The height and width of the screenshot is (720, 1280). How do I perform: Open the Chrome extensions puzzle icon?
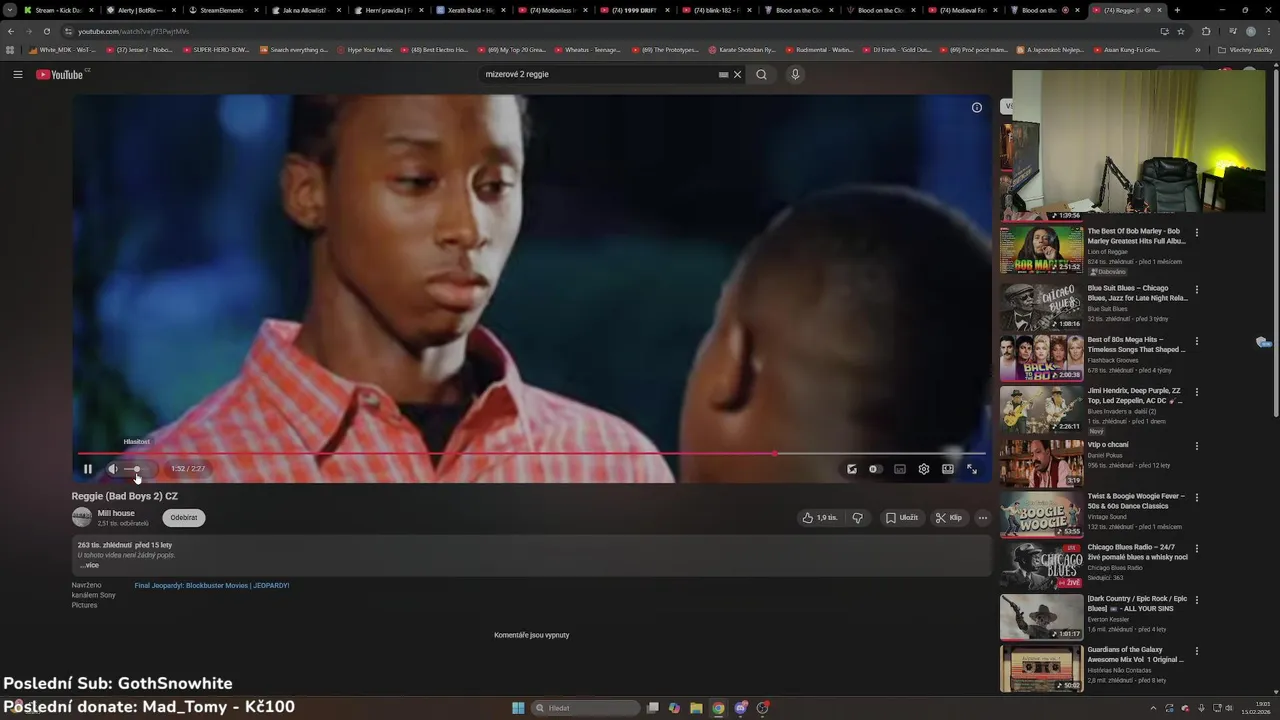[1206, 31]
